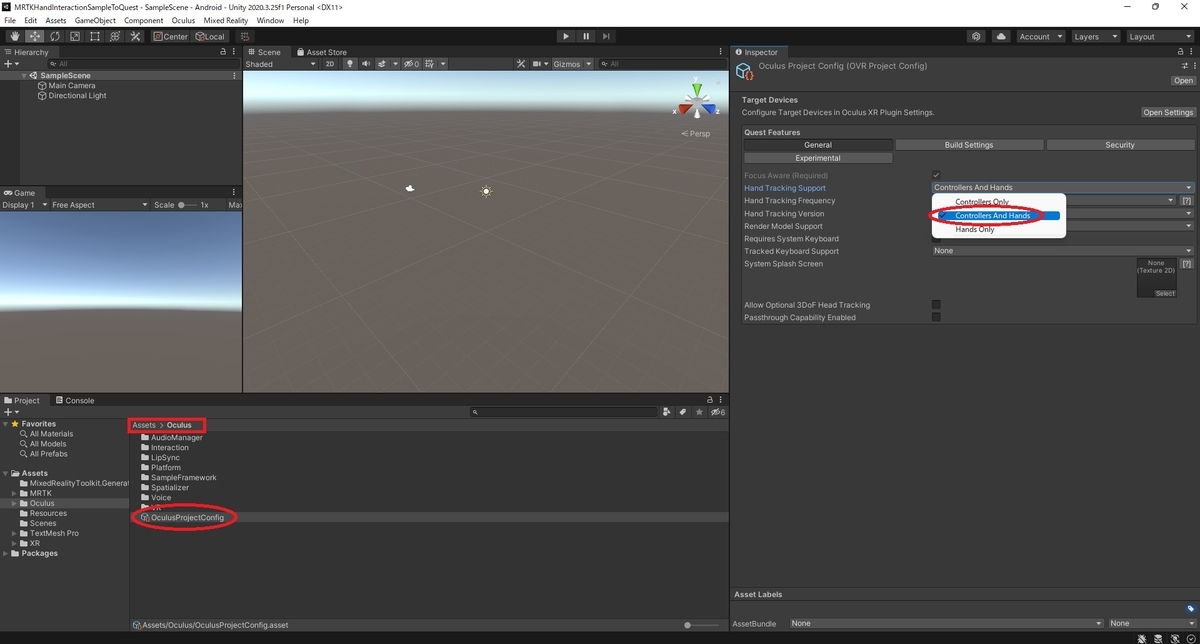This screenshot has width=1200, height=644.
Task: Toggle scene 2D view mode
Action: tap(330, 64)
